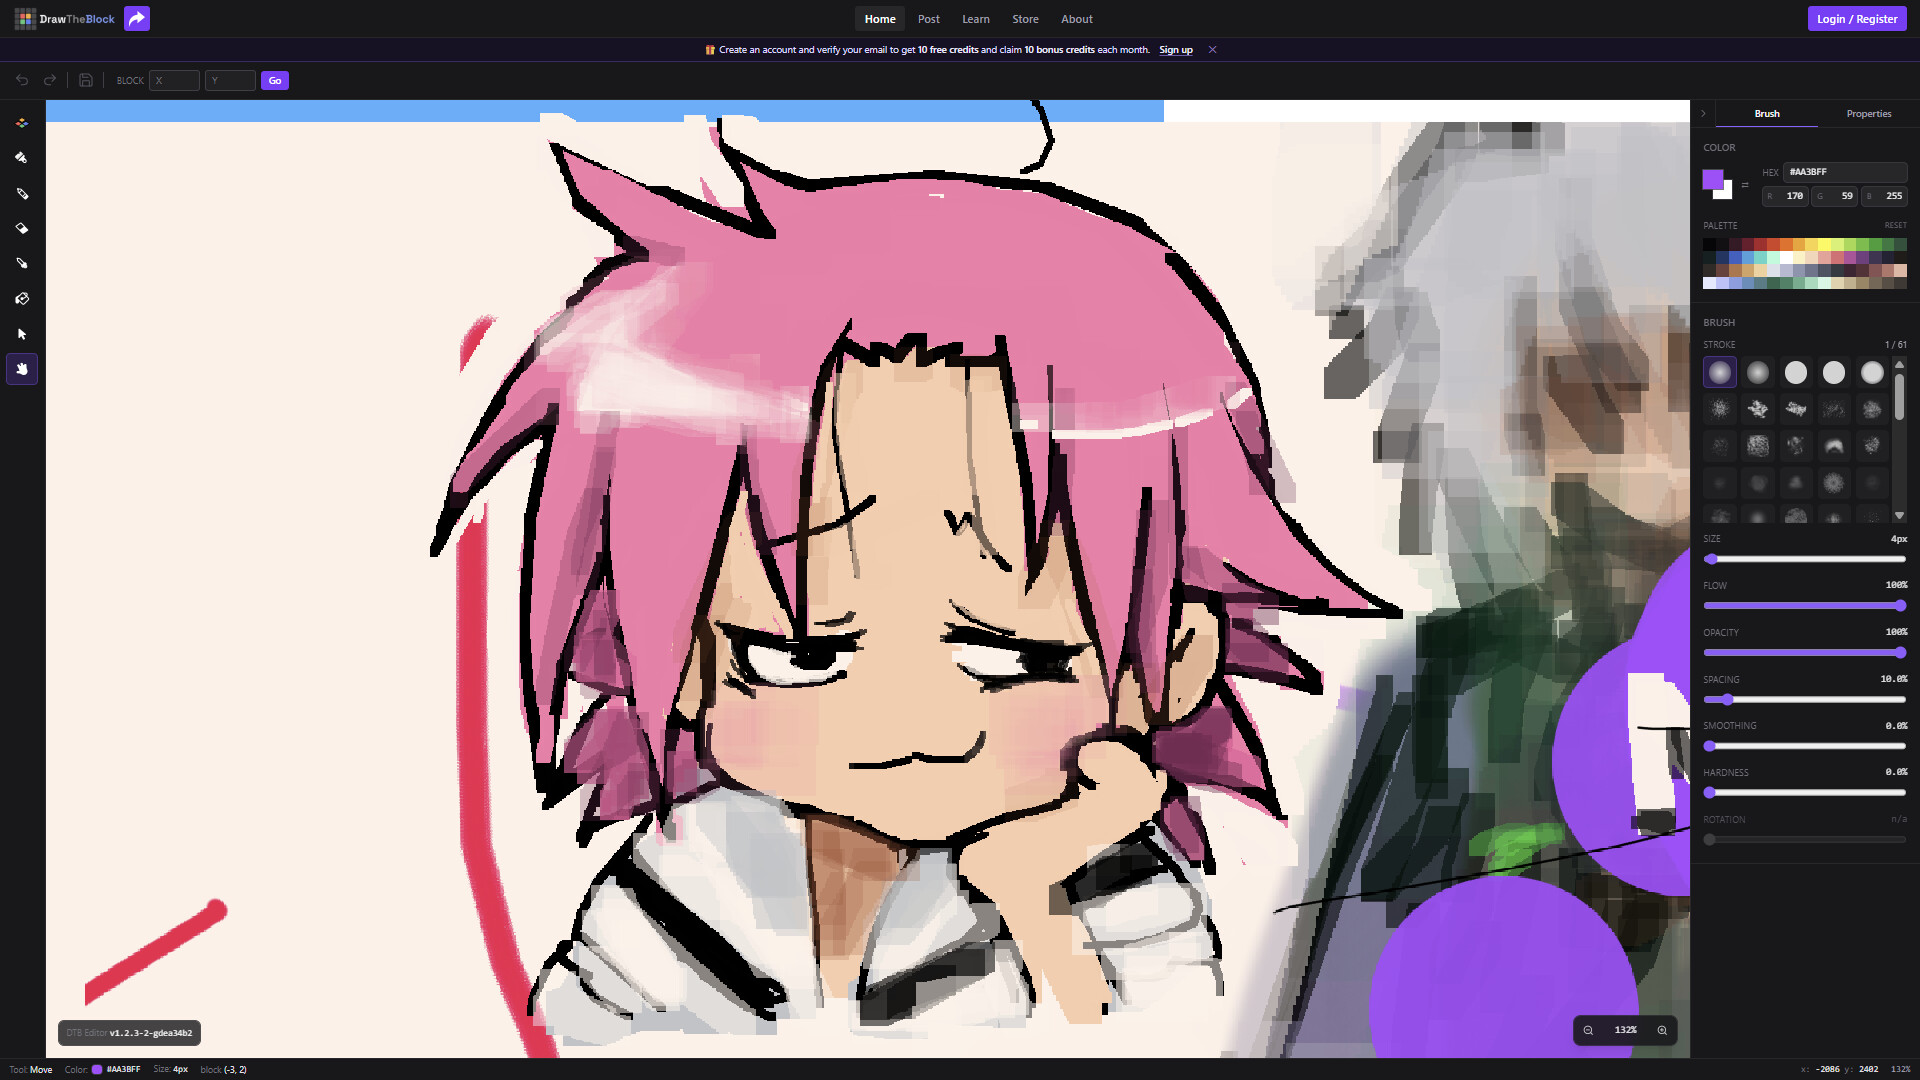1920x1080 pixels.
Task: Click the Size slider track
Action: [x=1805, y=559]
